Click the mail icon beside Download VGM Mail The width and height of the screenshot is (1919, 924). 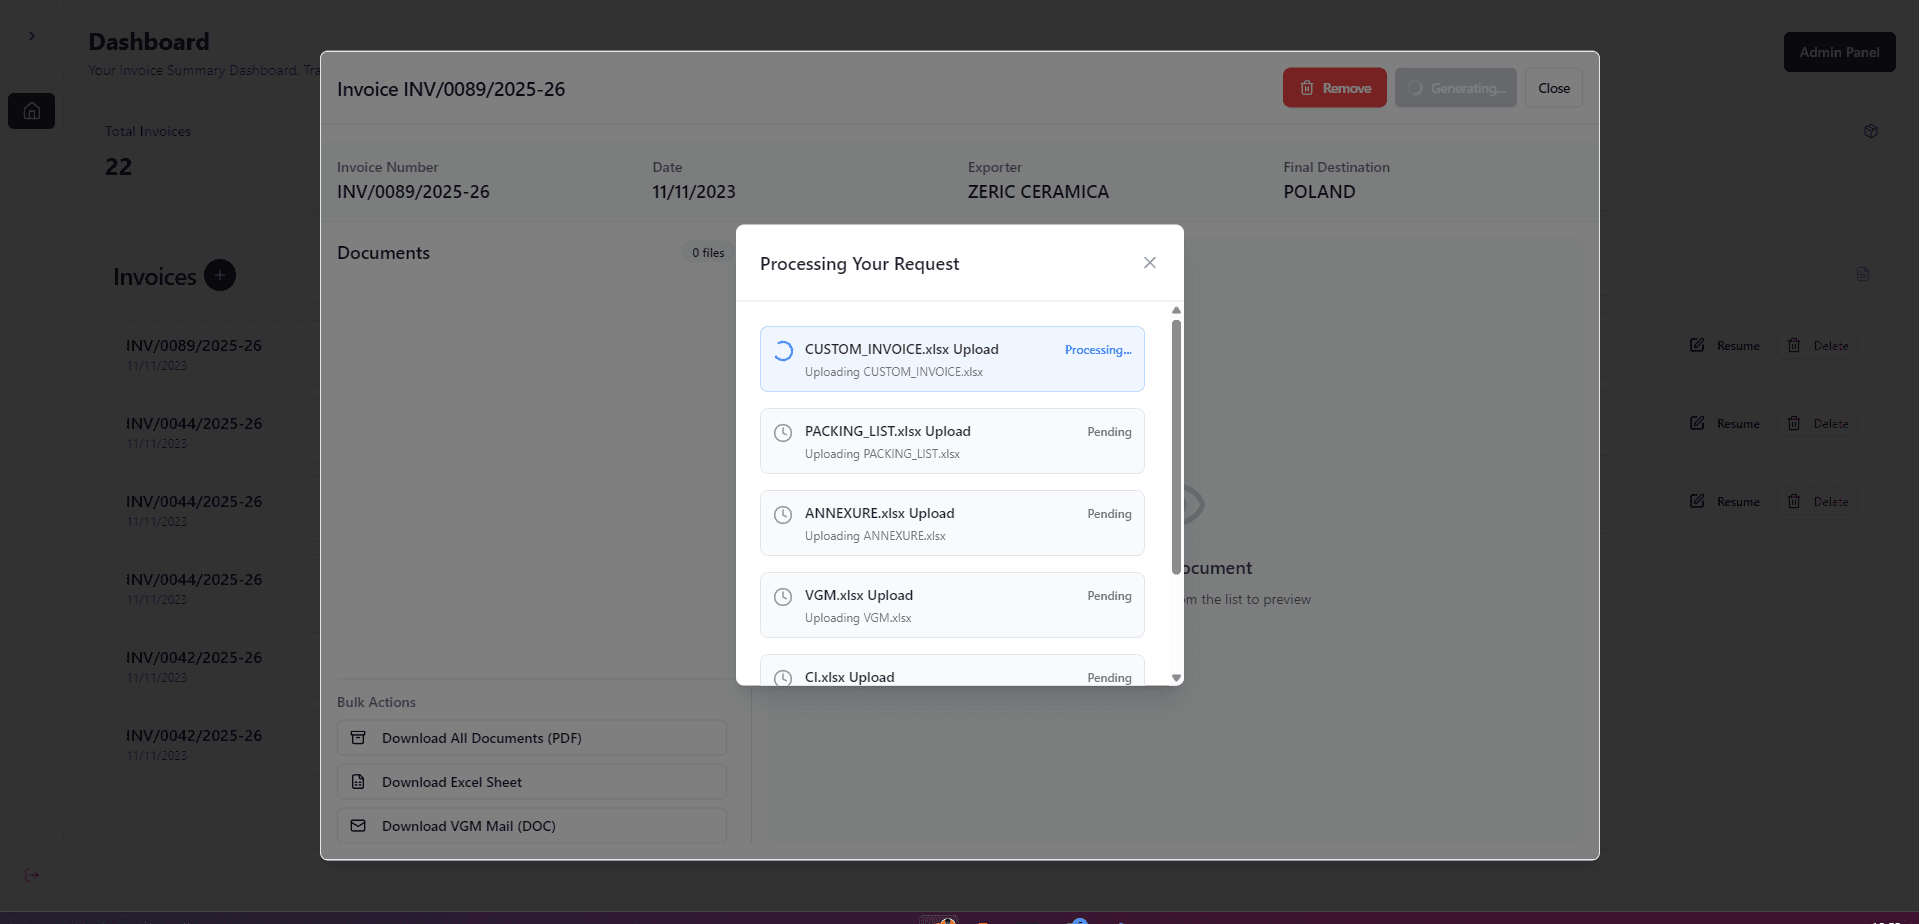click(358, 826)
